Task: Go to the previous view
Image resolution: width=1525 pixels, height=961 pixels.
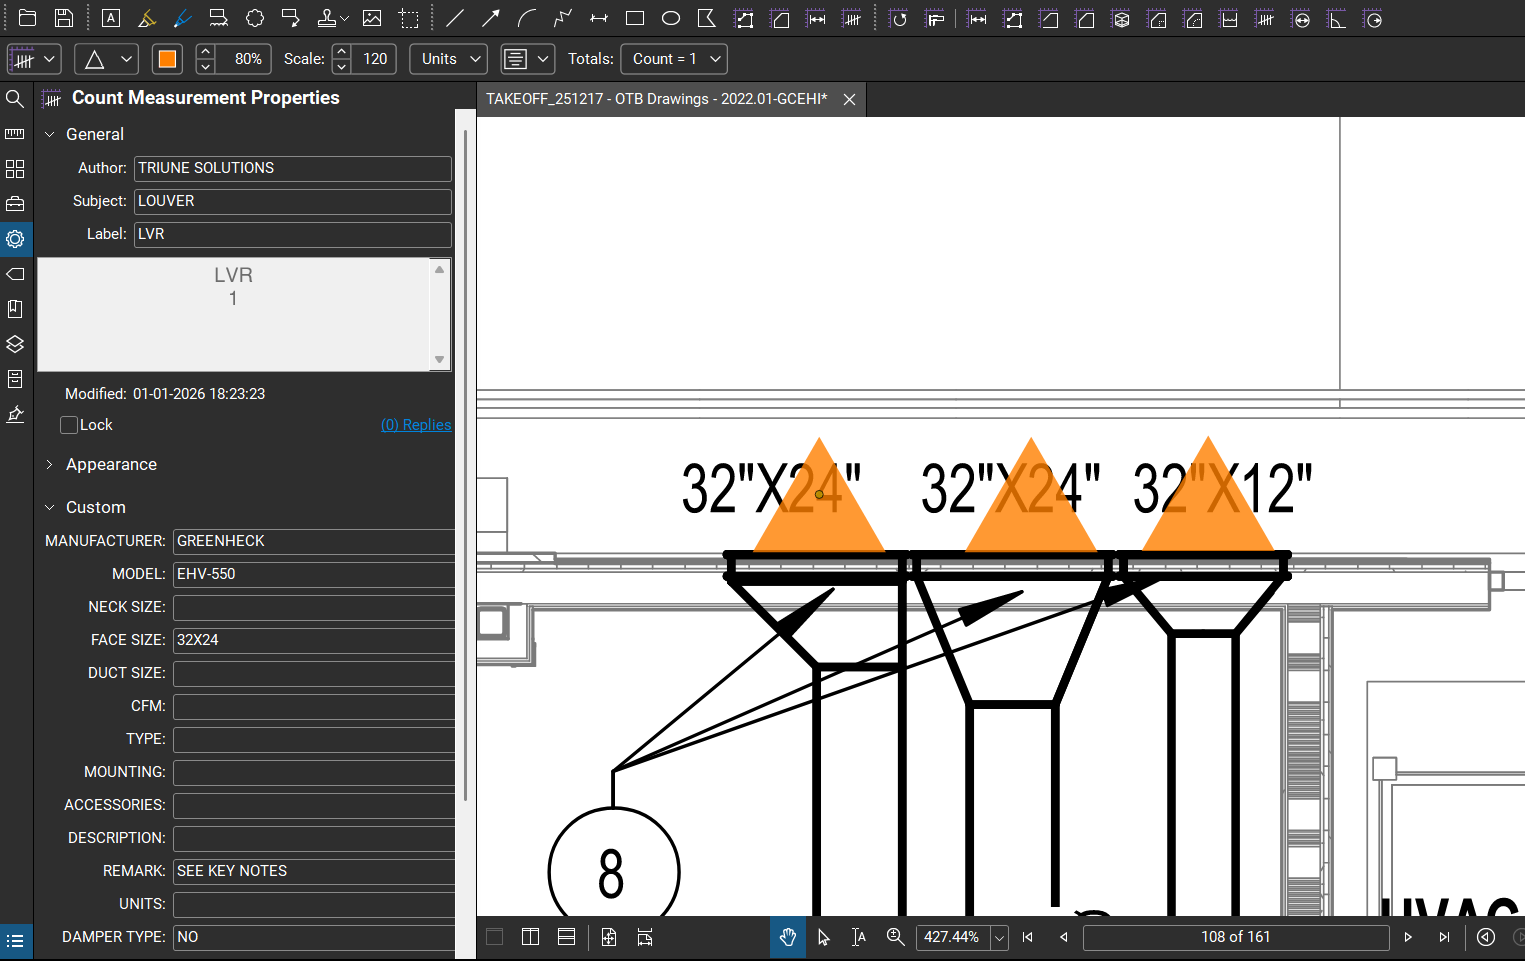Action: [1486, 937]
